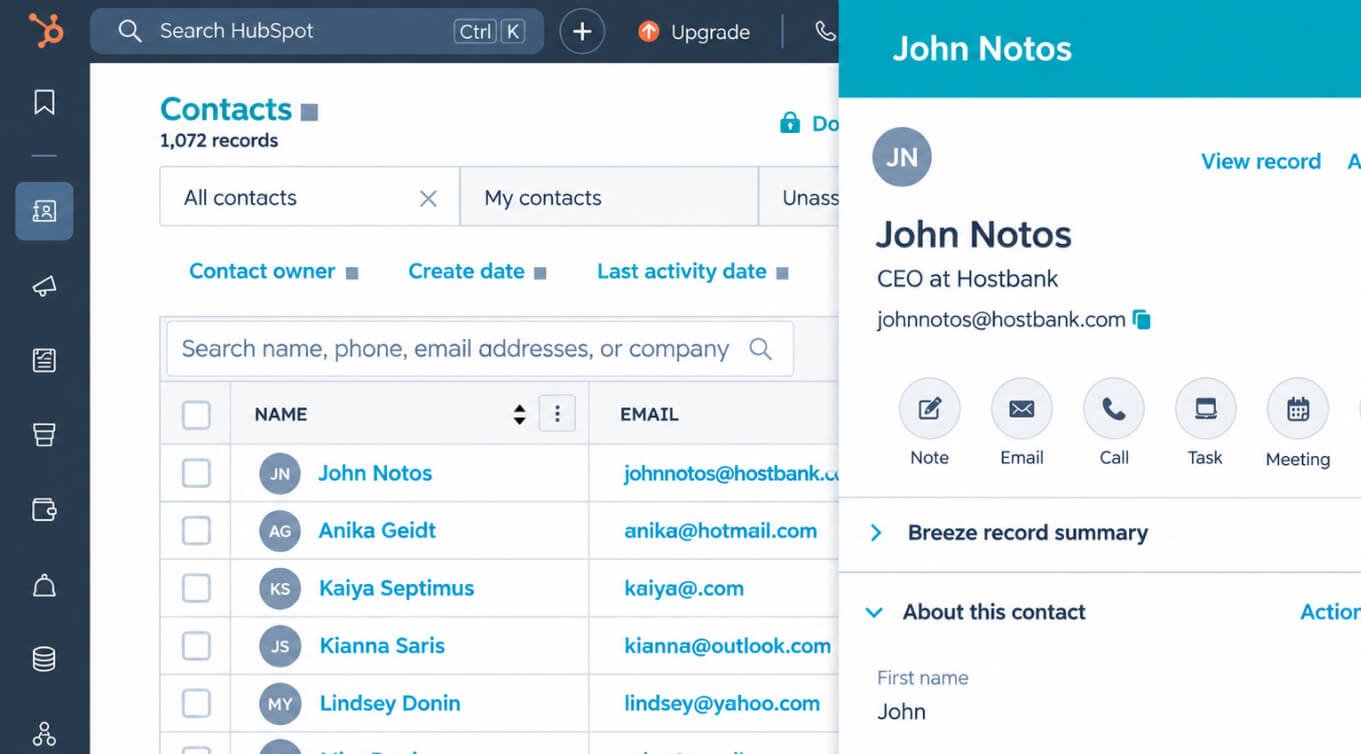
Task: Toggle the select-all contacts checkbox
Action: click(x=196, y=414)
